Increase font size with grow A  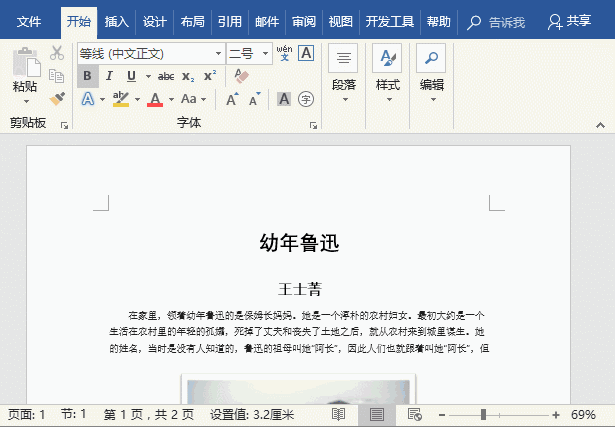pyautogui.click(x=232, y=99)
